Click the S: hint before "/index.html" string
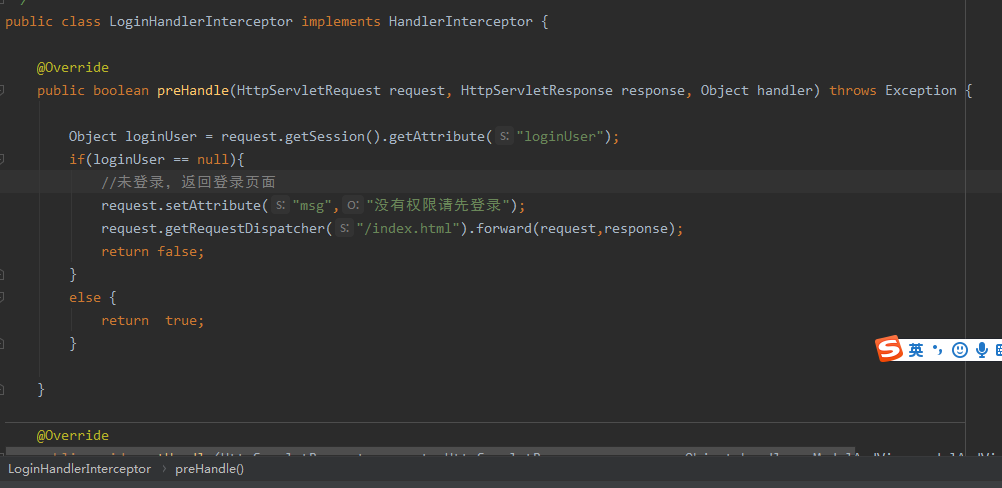Viewport: 1002px width, 488px height. [x=344, y=228]
